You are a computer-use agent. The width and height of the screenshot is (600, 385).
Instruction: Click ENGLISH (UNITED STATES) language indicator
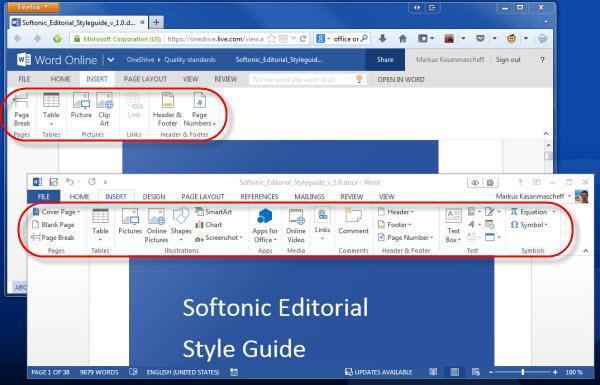[183, 372]
